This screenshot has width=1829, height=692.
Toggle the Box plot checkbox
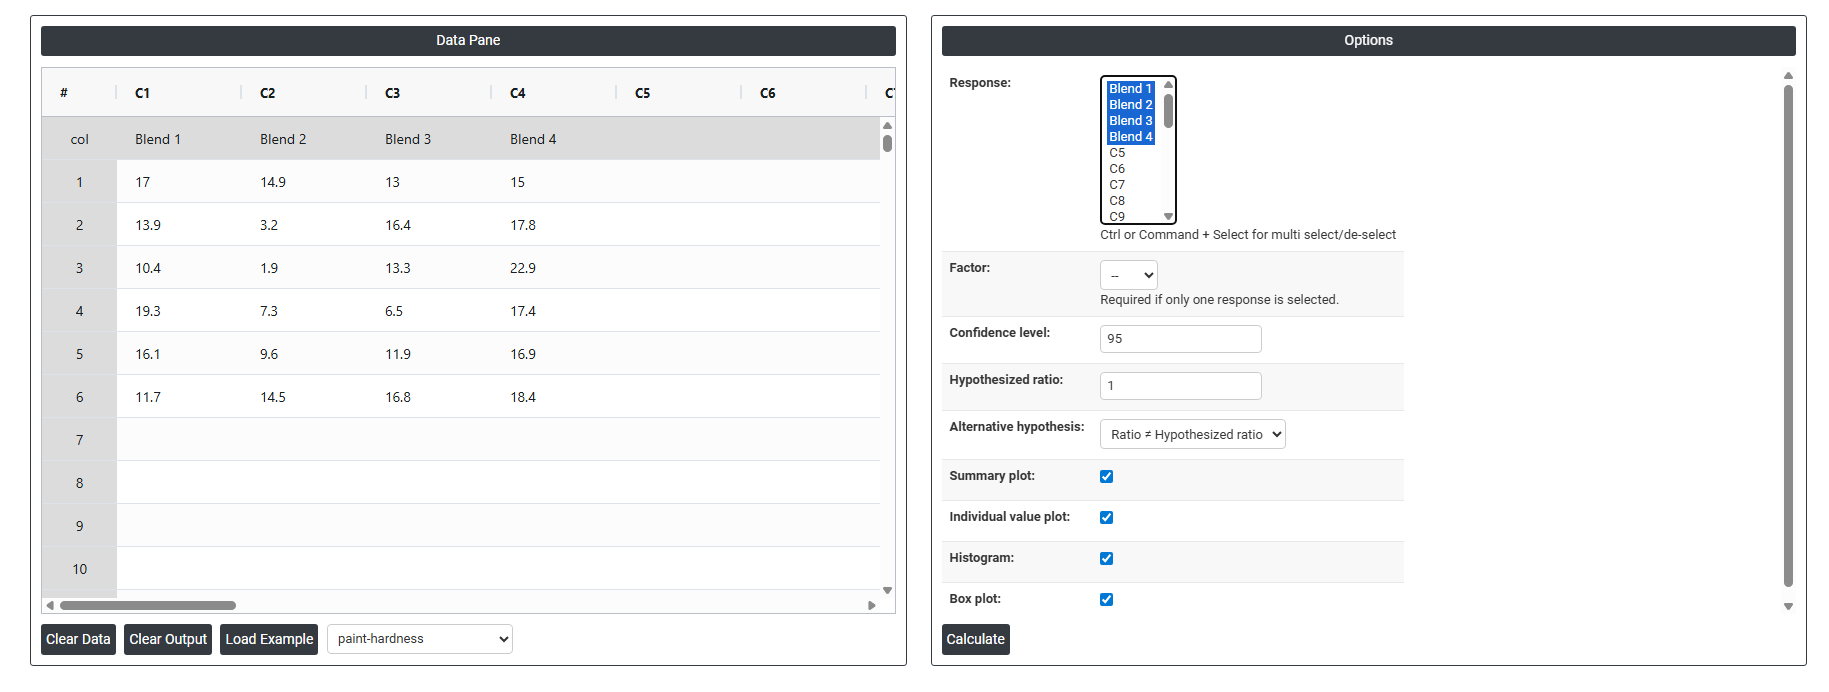coord(1106,600)
